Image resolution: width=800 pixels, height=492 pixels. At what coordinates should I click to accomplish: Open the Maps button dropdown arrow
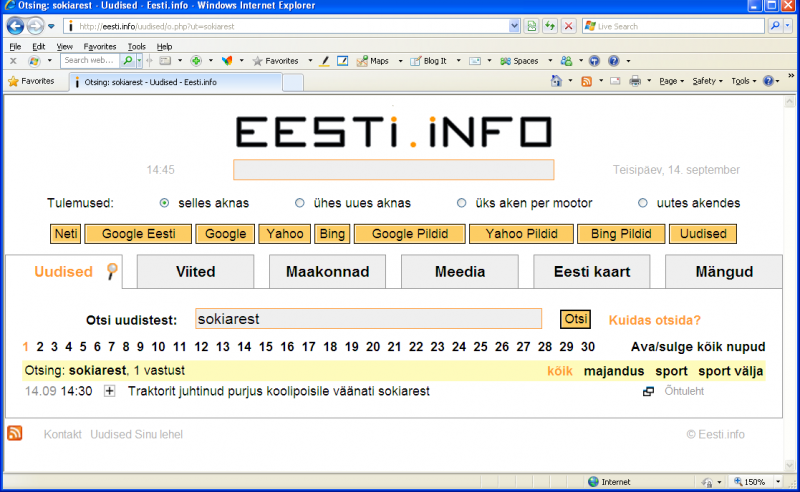(x=401, y=61)
